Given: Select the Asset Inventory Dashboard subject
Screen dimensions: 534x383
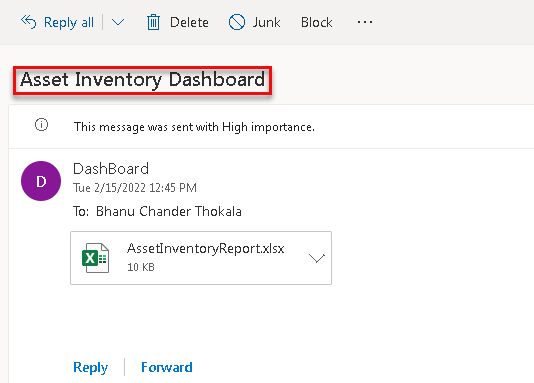Looking at the screenshot, I should (x=142, y=80).
